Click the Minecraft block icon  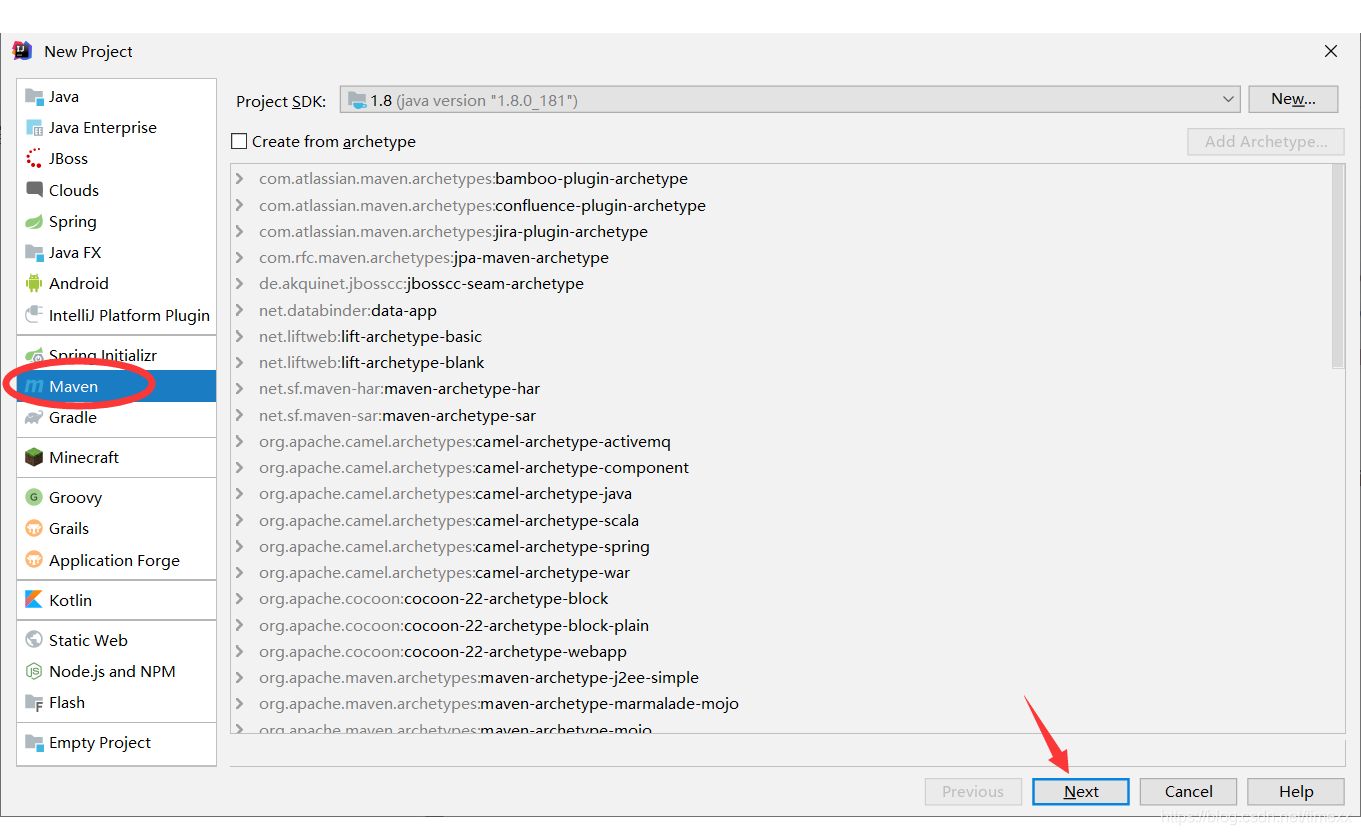click(x=34, y=458)
